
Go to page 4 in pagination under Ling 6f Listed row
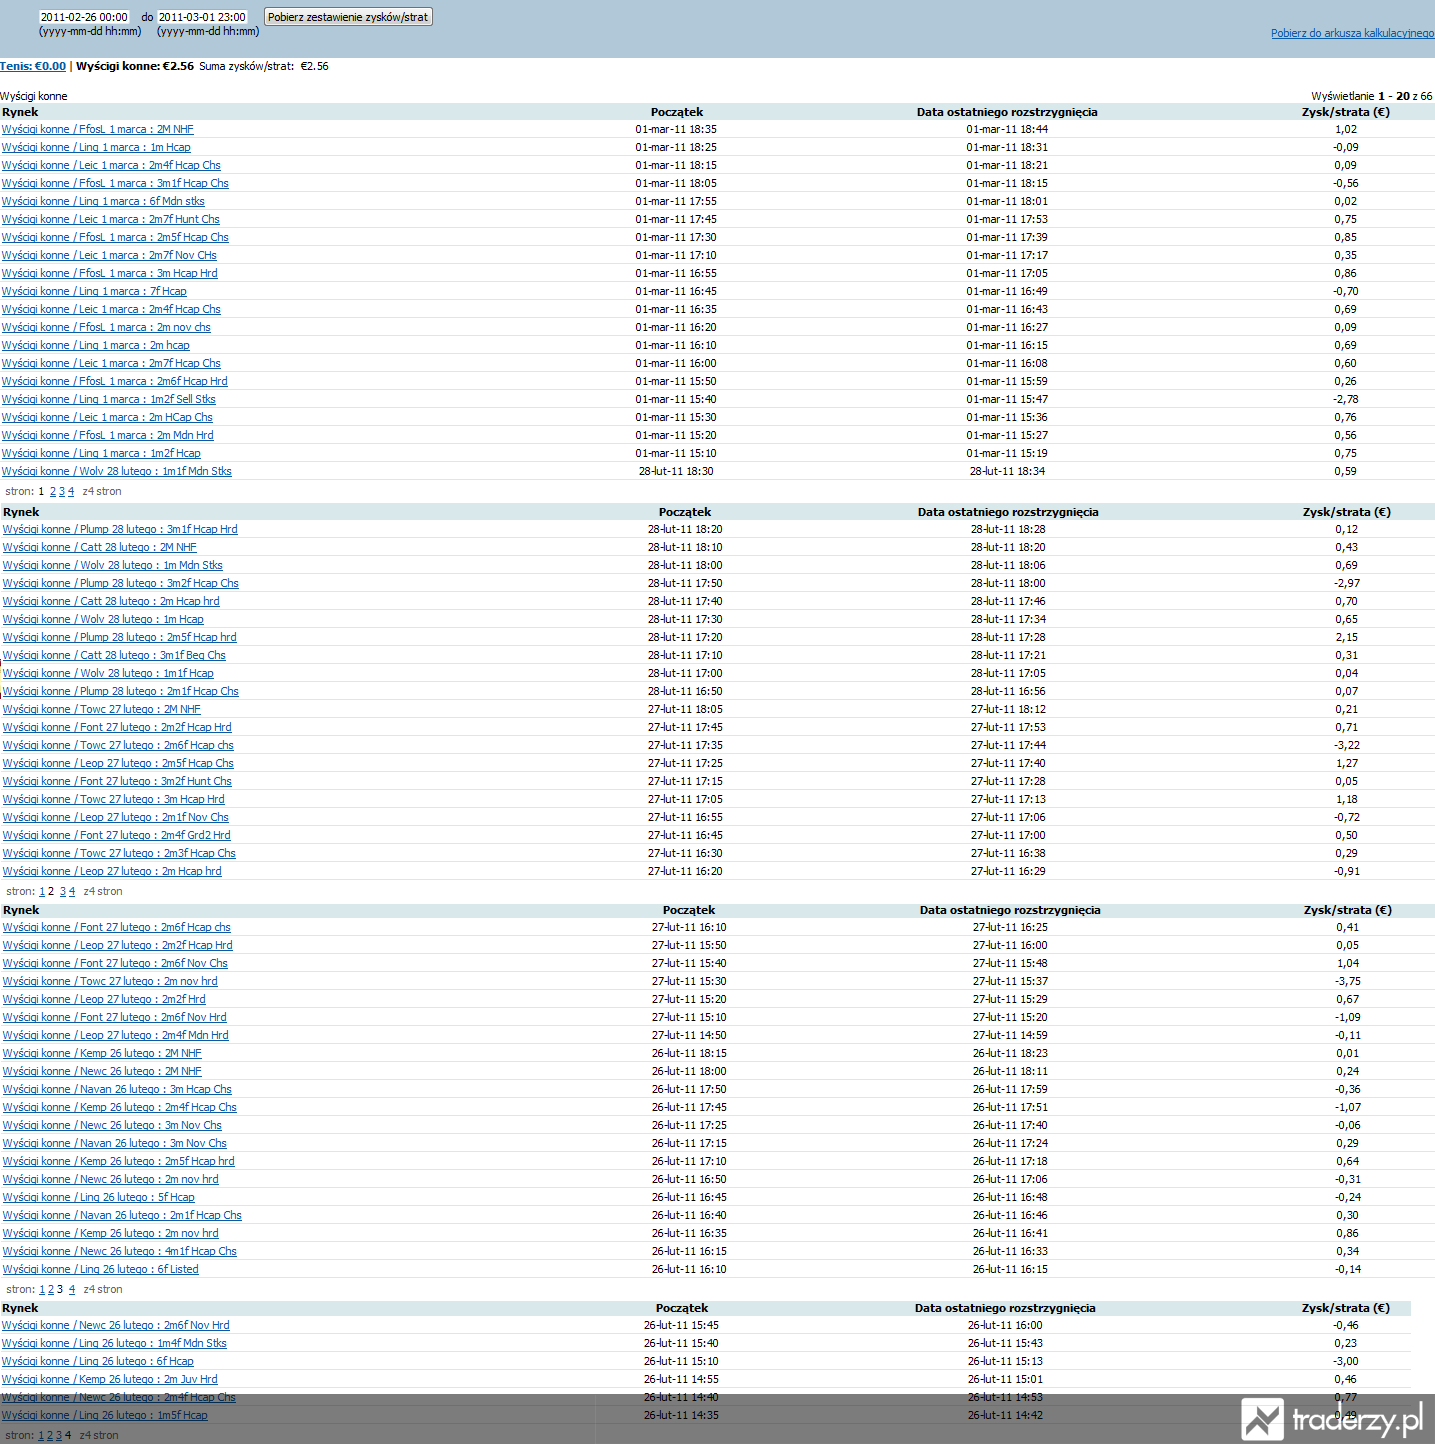tap(72, 1289)
